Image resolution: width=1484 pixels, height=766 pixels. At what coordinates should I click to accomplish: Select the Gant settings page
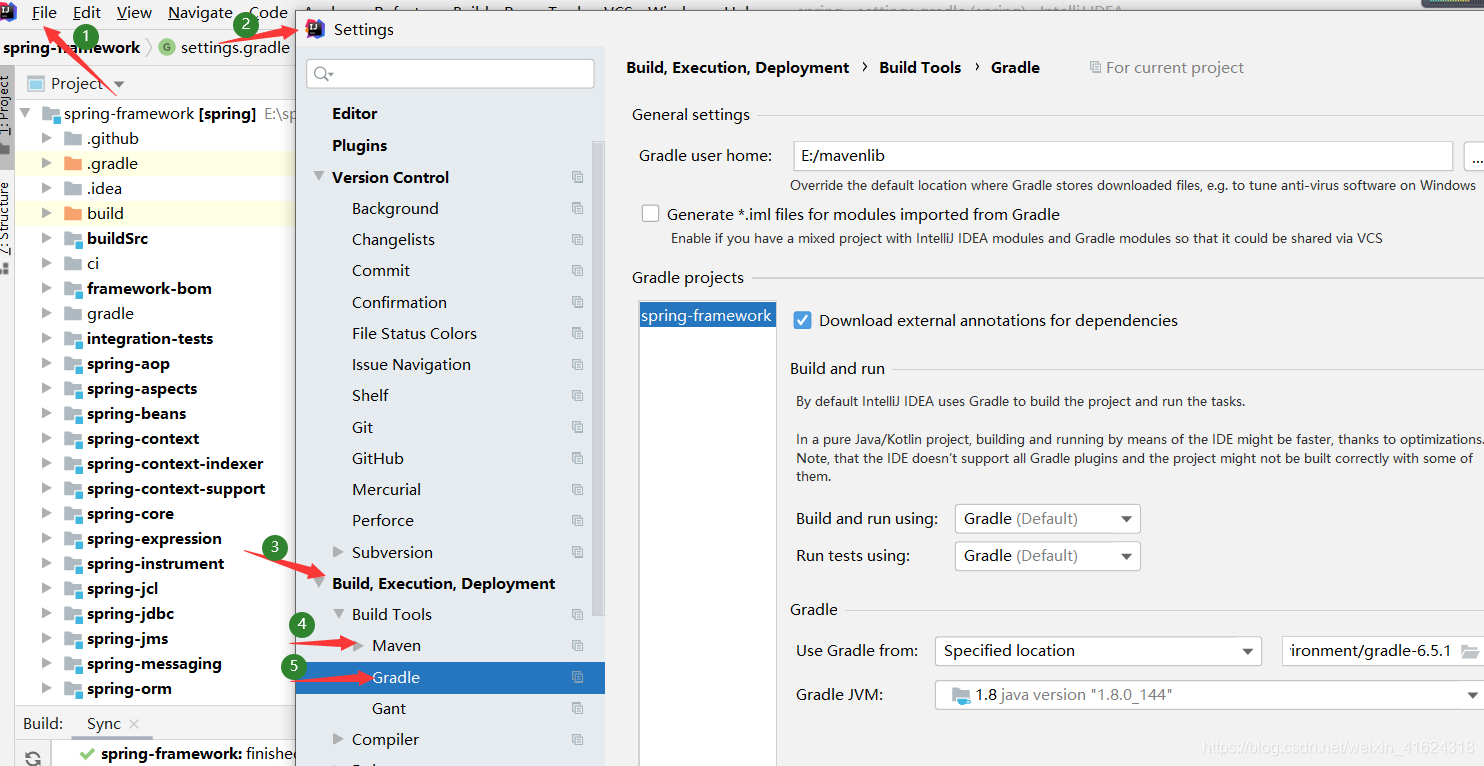coord(389,709)
